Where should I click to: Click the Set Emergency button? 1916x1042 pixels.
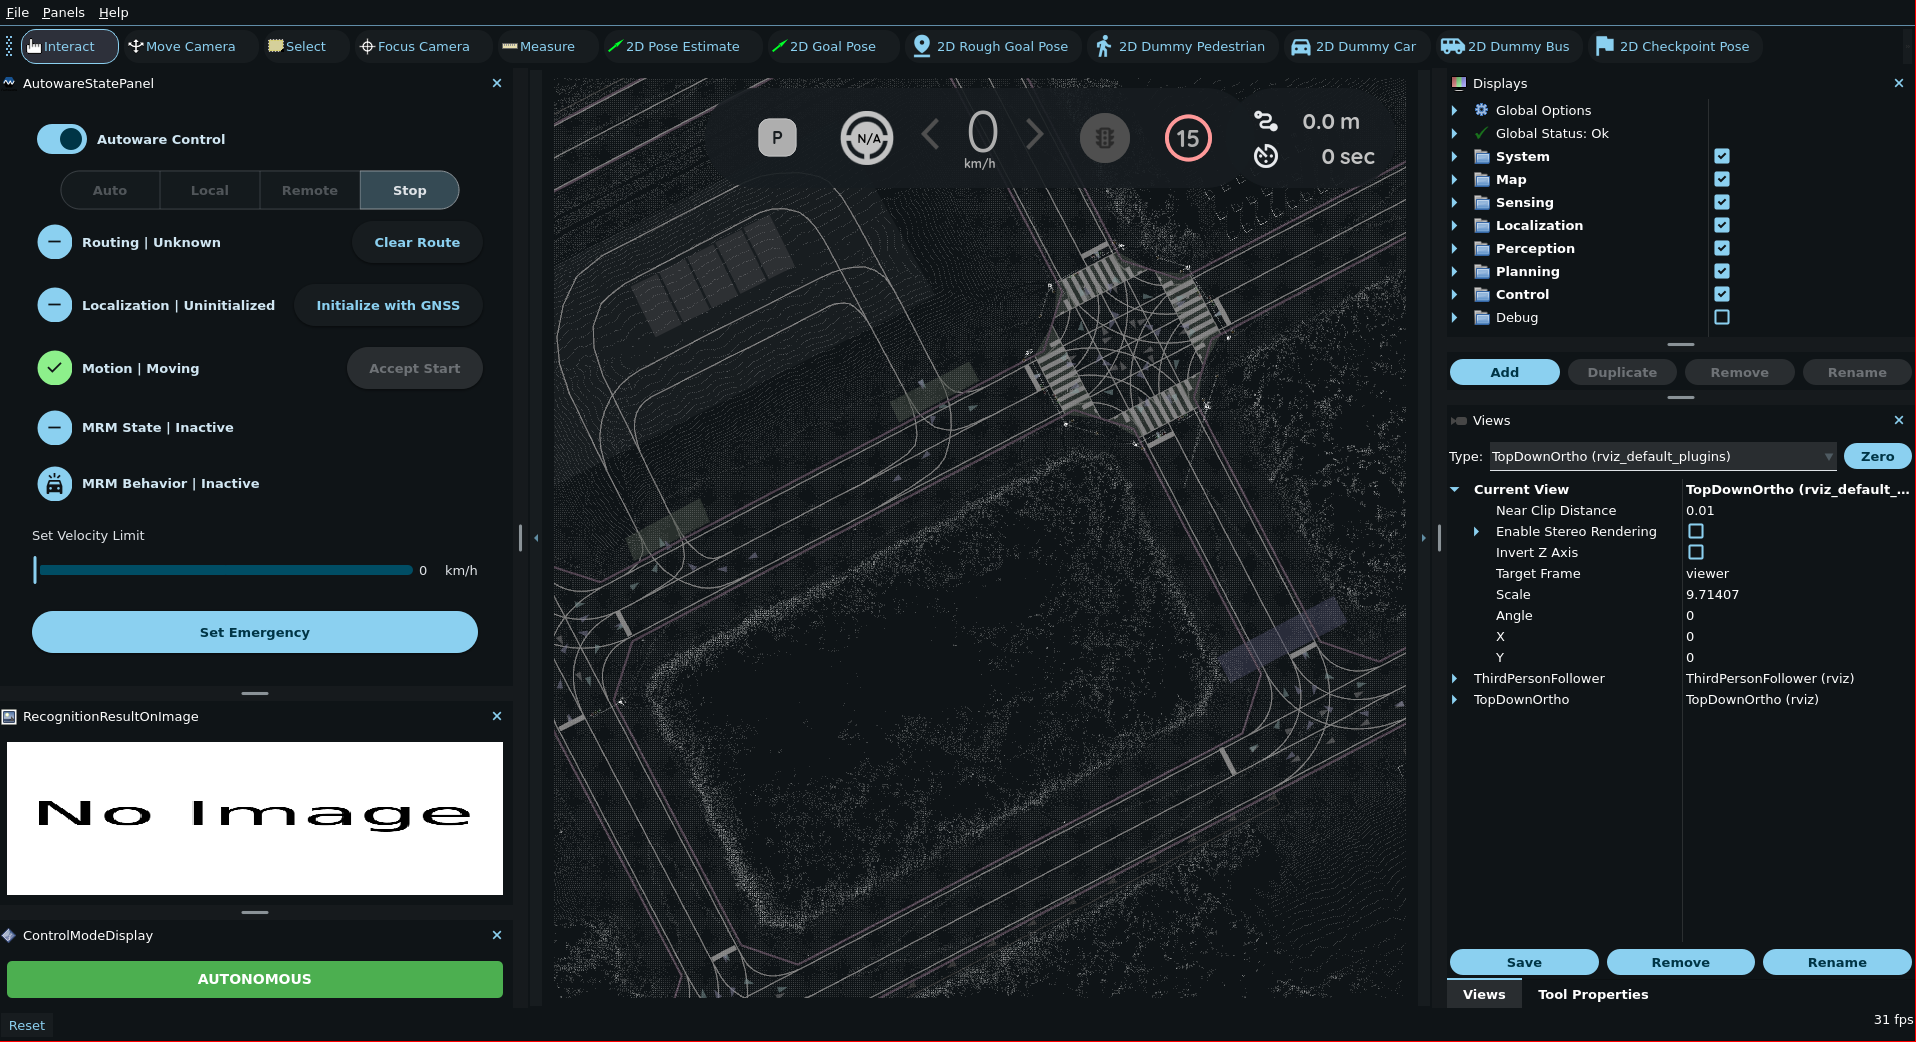(255, 633)
